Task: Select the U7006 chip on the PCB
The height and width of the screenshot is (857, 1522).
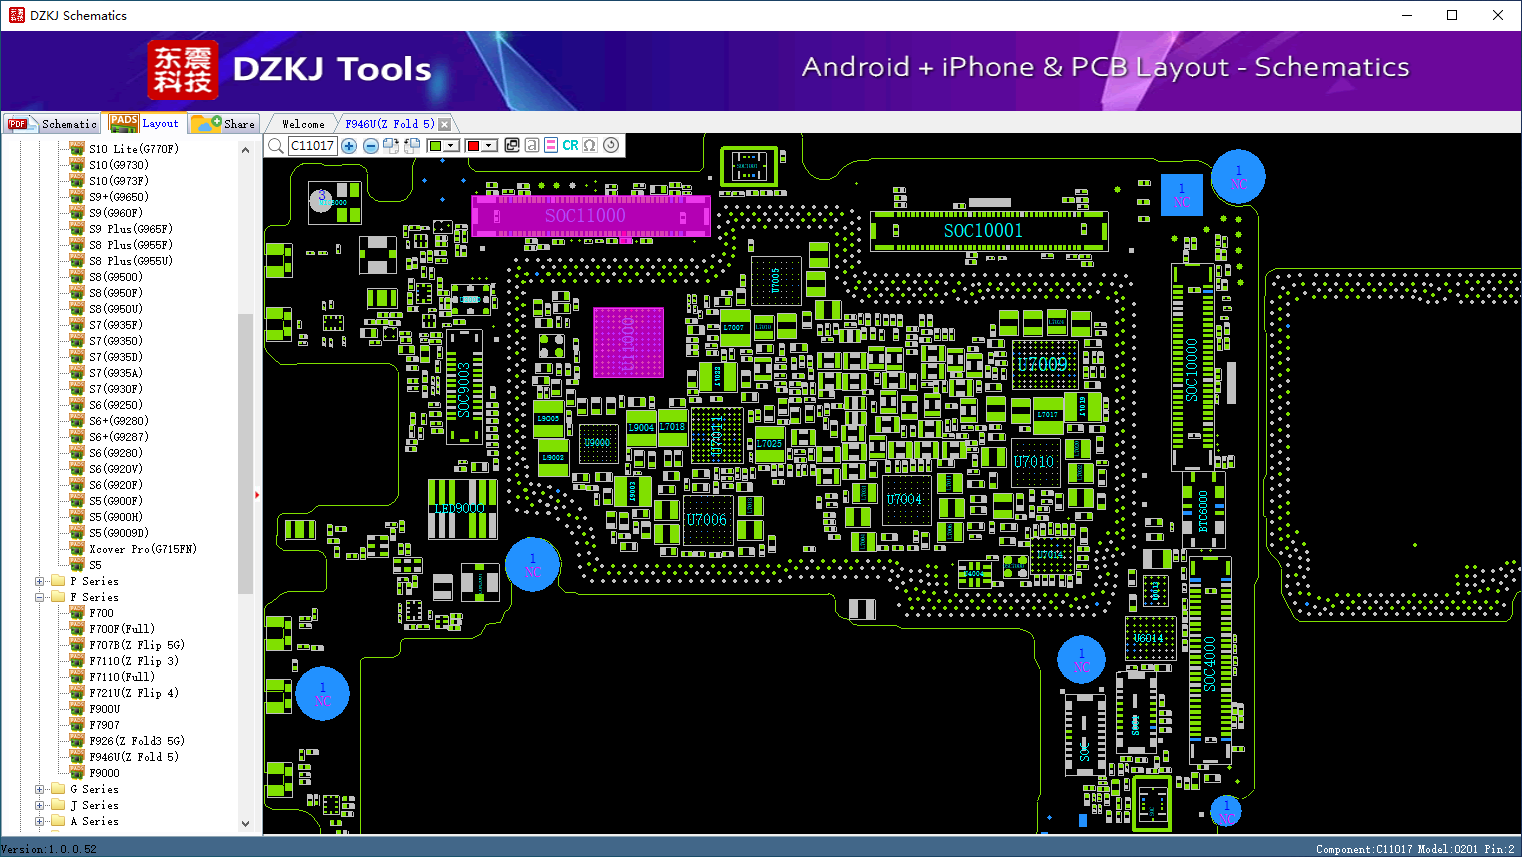Action: click(x=707, y=520)
